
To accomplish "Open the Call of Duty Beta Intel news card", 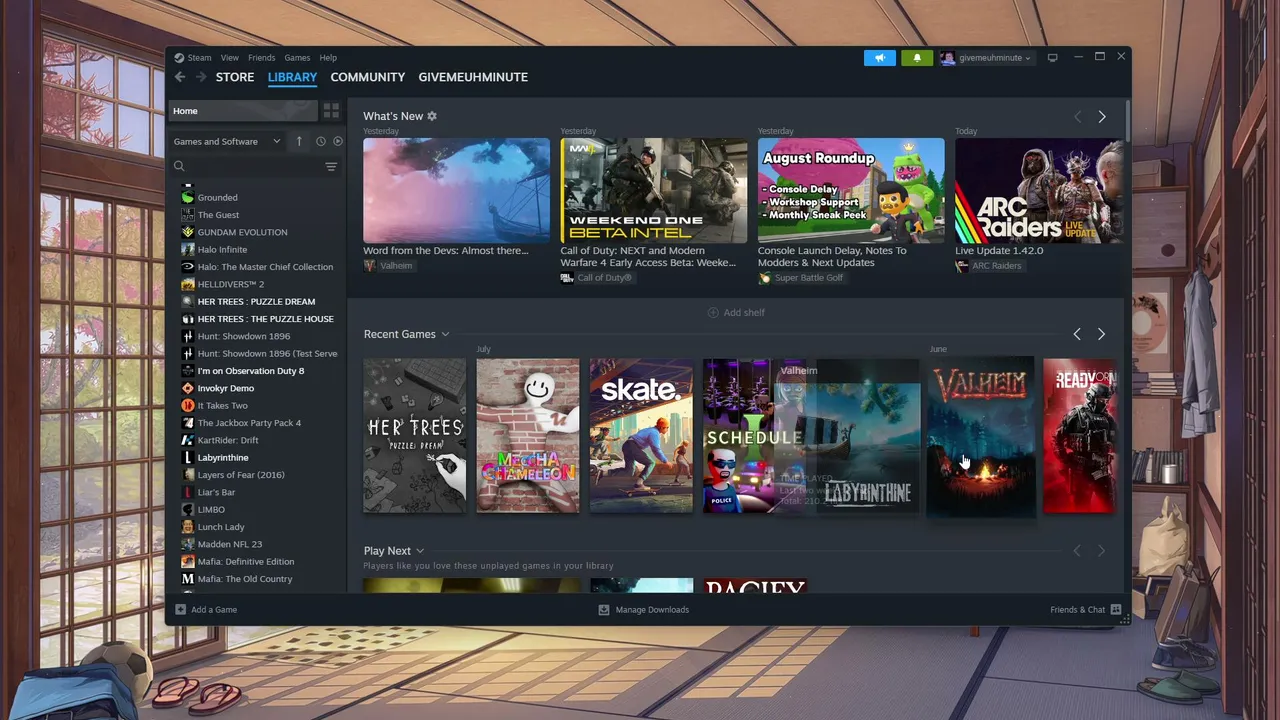I will click(654, 190).
